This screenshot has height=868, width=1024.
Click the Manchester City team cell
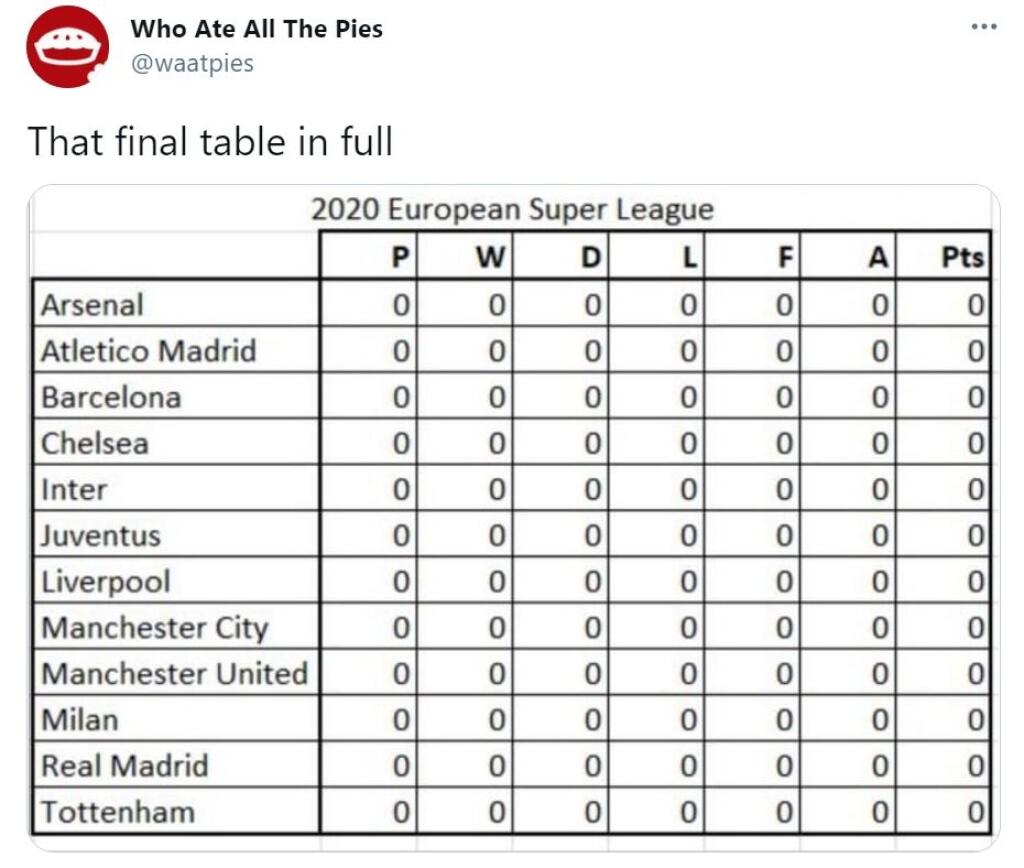click(176, 627)
